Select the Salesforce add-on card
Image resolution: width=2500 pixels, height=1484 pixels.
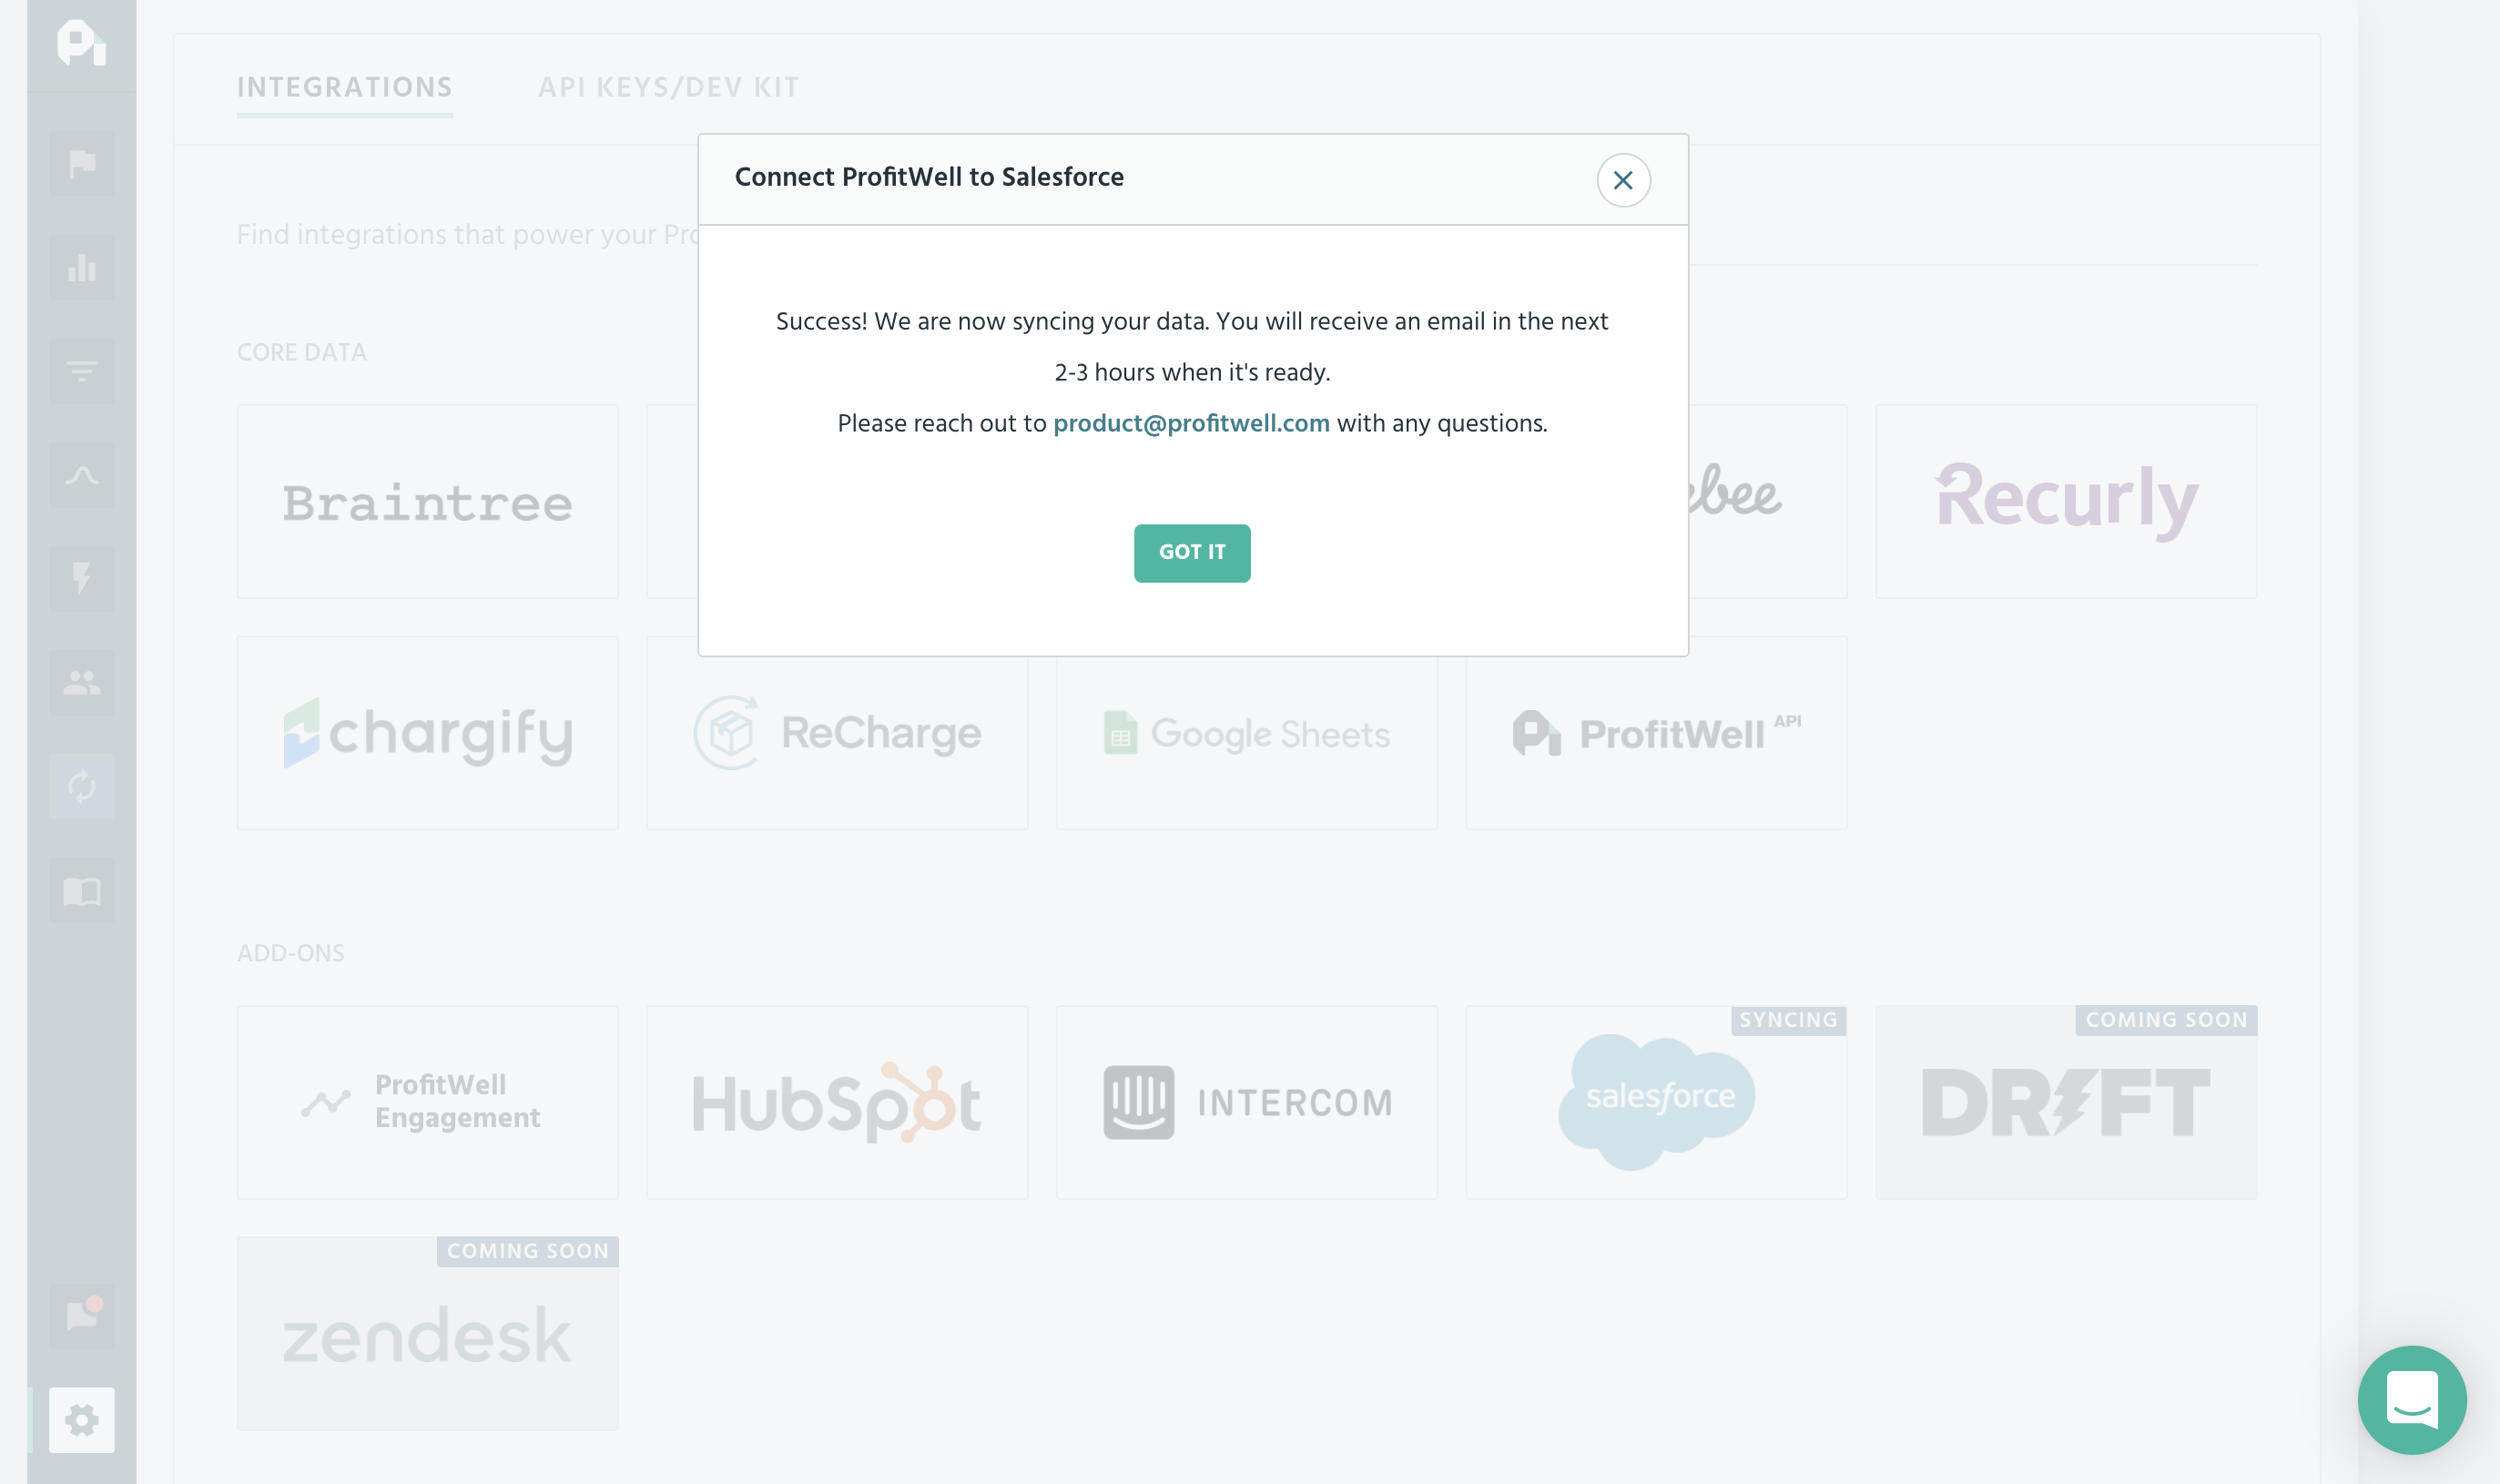pos(1656,1102)
